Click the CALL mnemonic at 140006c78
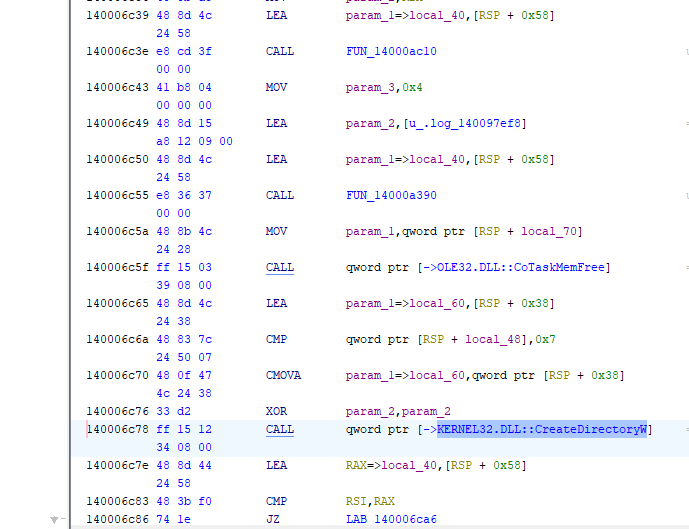The height and width of the screenshot is (529, 689). tap(280, 429)
